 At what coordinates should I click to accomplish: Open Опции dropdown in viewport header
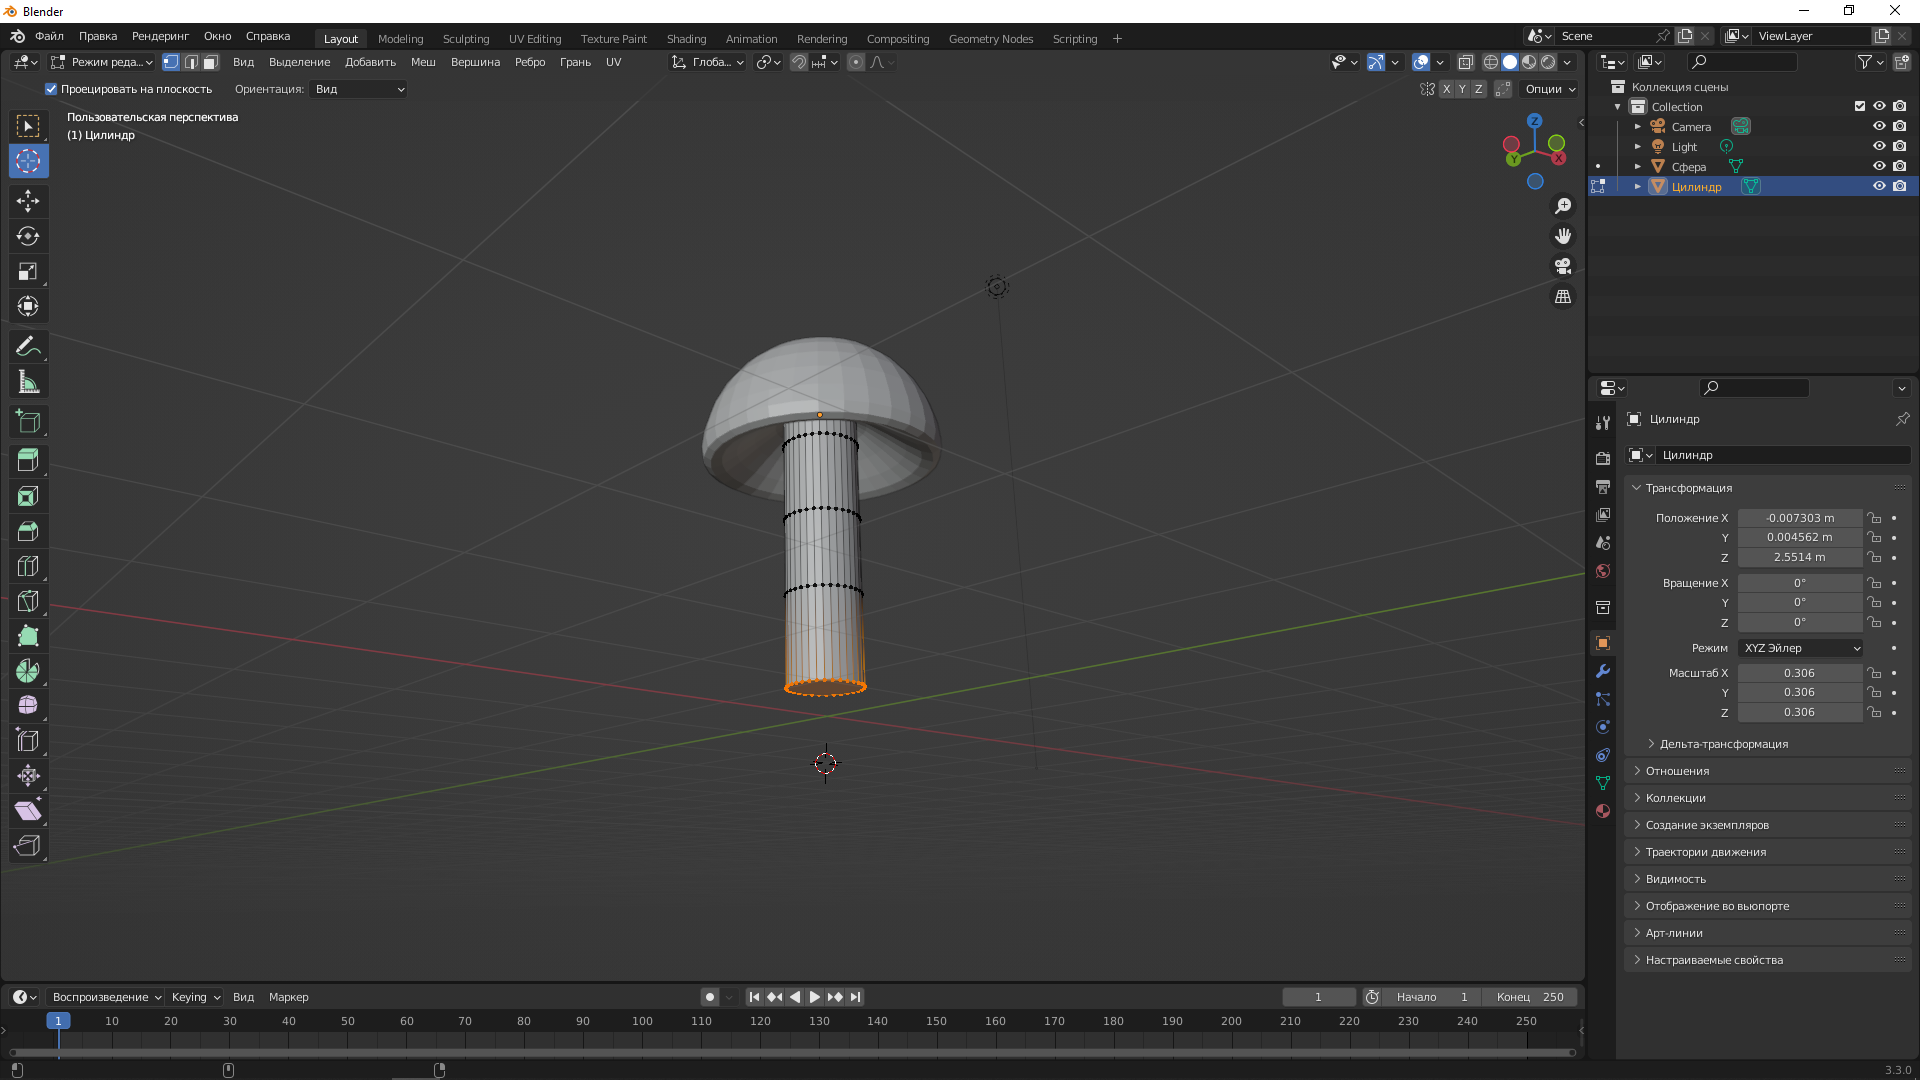pyautogui.click(x=1549, y=89)
